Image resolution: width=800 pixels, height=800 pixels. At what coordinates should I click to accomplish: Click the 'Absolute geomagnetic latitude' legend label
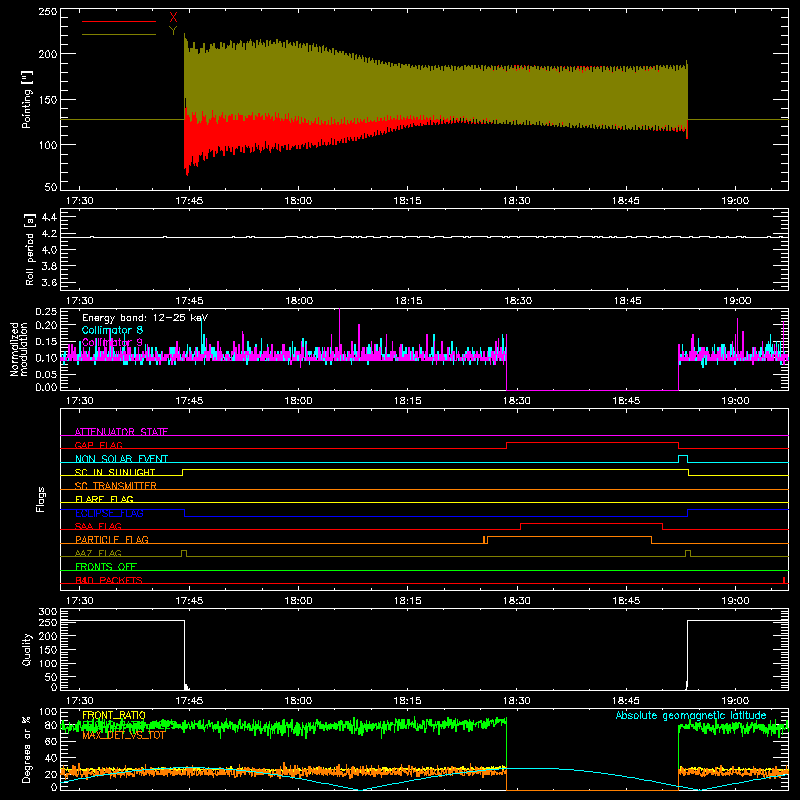coord(691,715)
